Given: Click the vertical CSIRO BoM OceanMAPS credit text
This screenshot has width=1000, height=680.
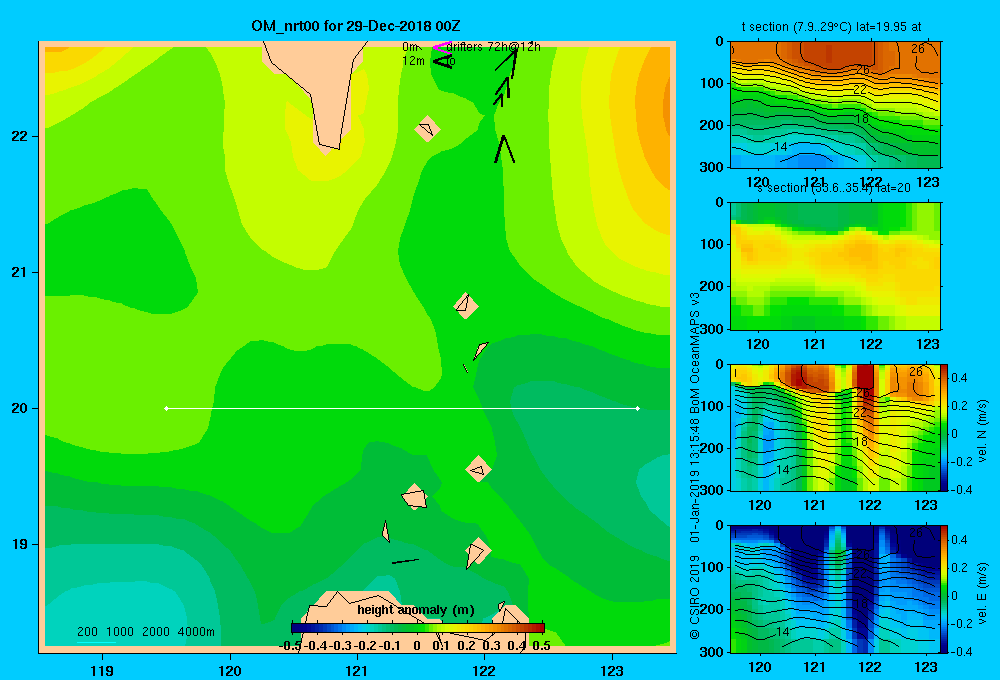Looking at the screenshot, I should pos(695,466).
